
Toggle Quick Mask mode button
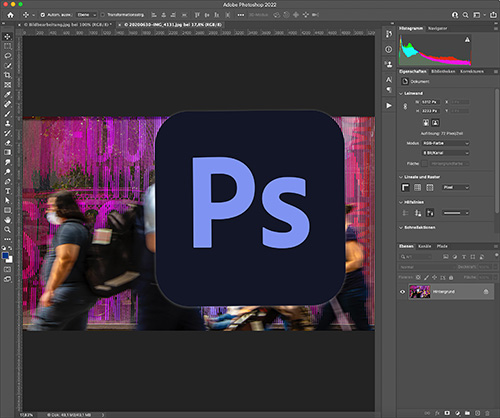coord(7,269)
